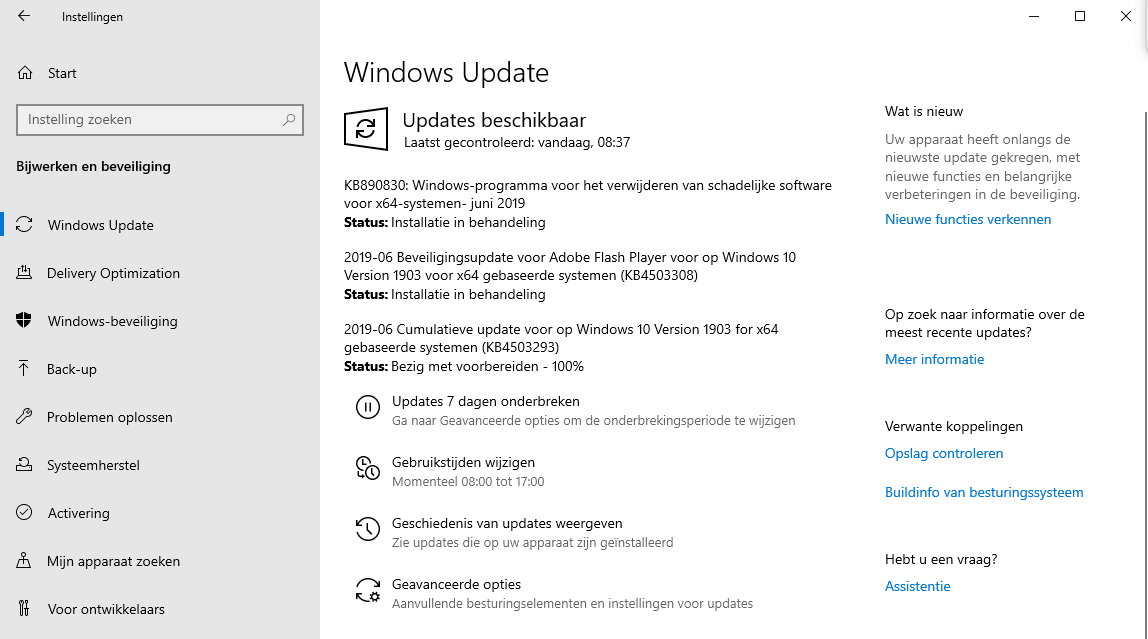Image resolution: width=1148 pixels, height=639 pixels.
Task: Click Opslag controleren link
Action: (x=943, y=453)
